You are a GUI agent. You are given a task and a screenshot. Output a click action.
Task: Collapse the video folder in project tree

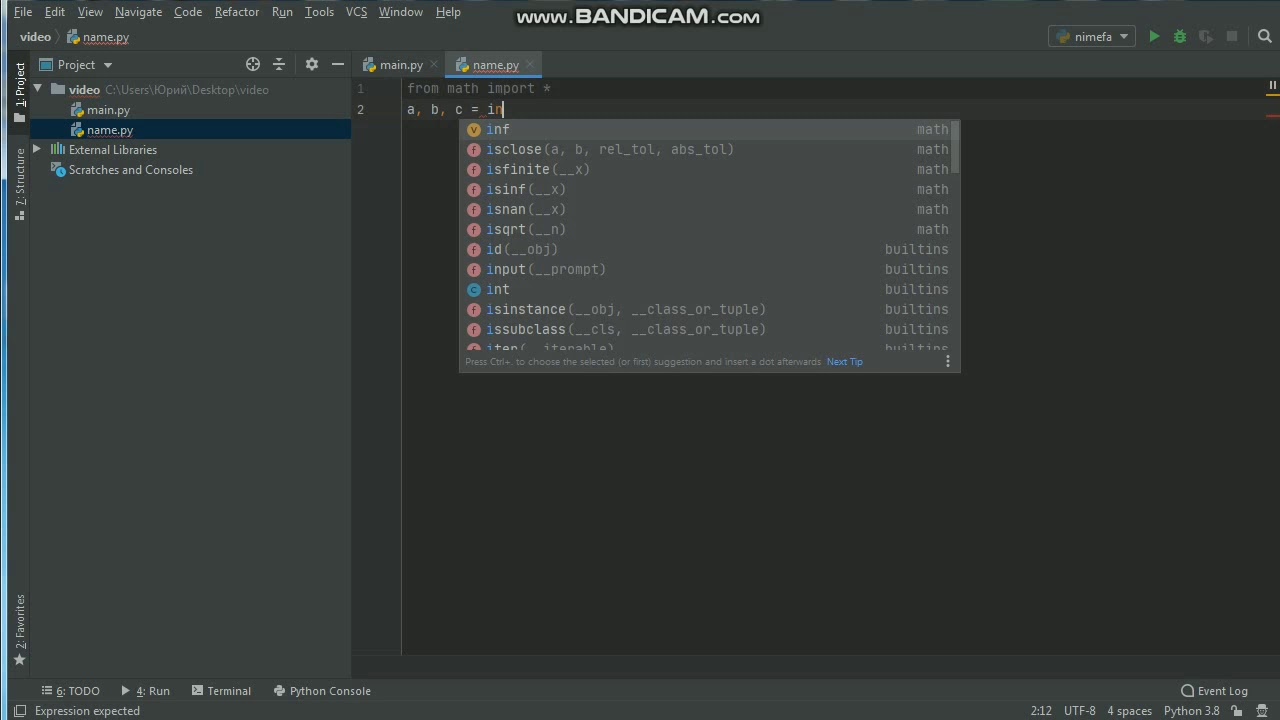(38, 90)
